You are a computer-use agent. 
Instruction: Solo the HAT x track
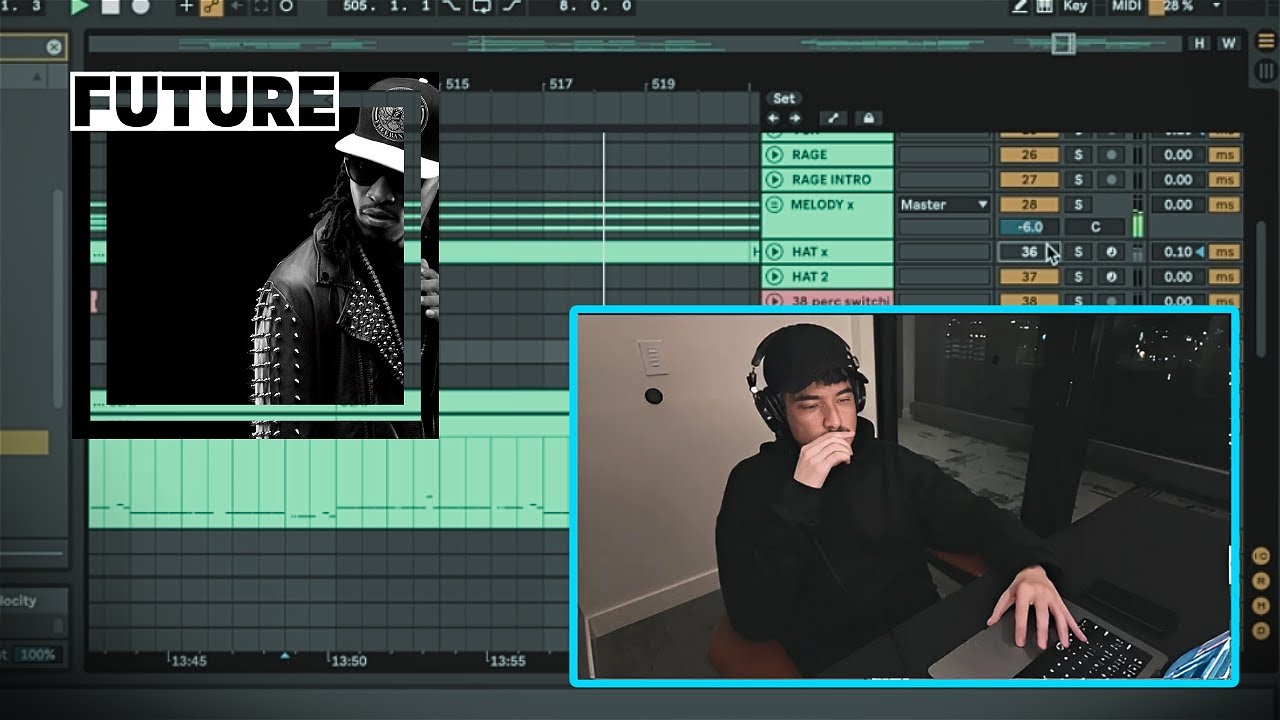tap(1078, 252)
